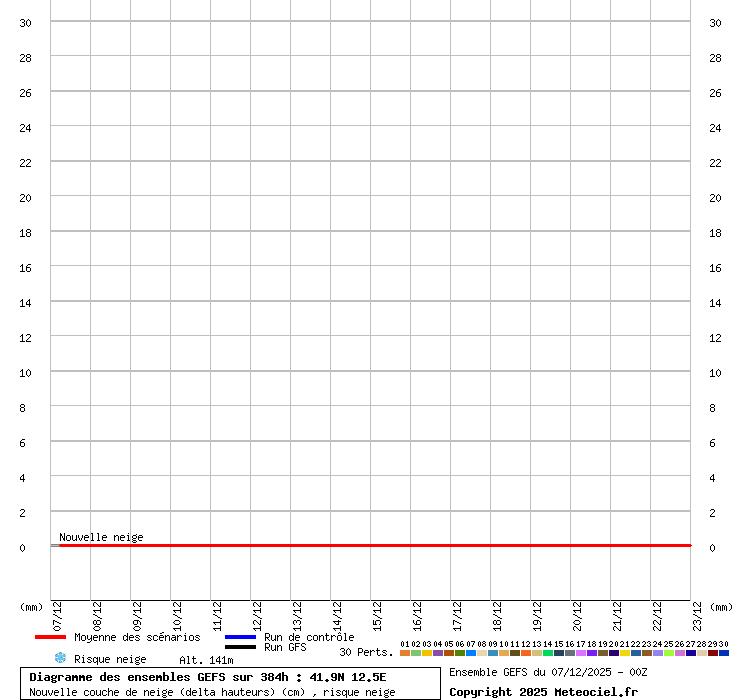Click the red Moyenne des scénarios legend line
Screen dimensions: 740x700
(50, 637)
